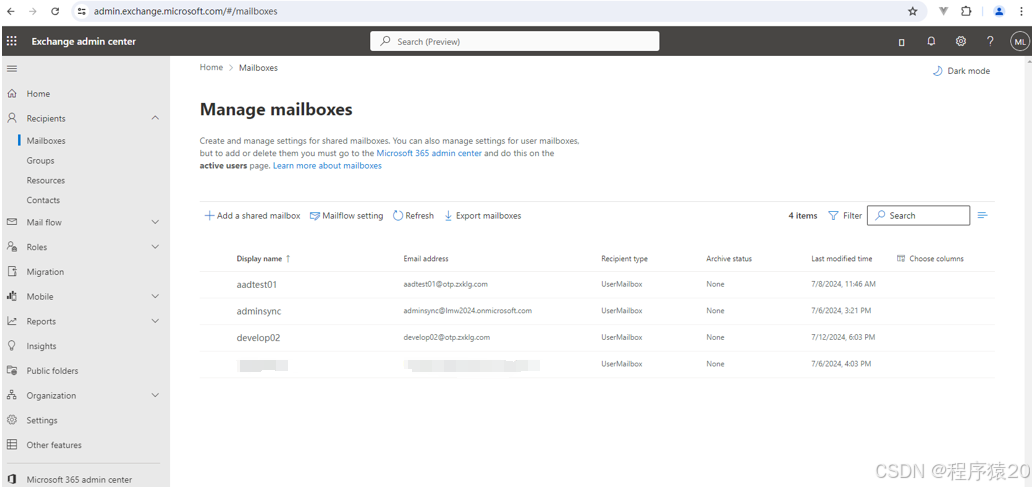Image resolution: width=1034 pixels, height=489 pixels.
Task: Click the browser profile icon
Action: 999,11
